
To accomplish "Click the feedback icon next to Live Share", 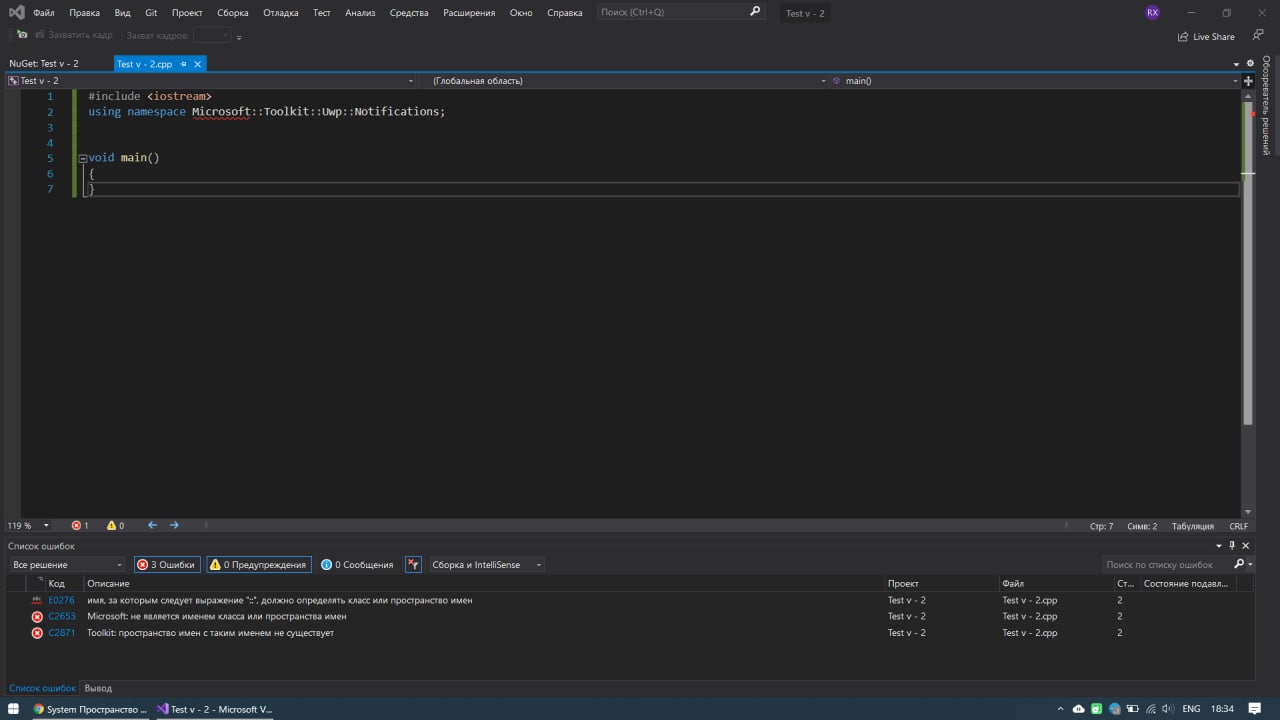I will pos(1258,35).
